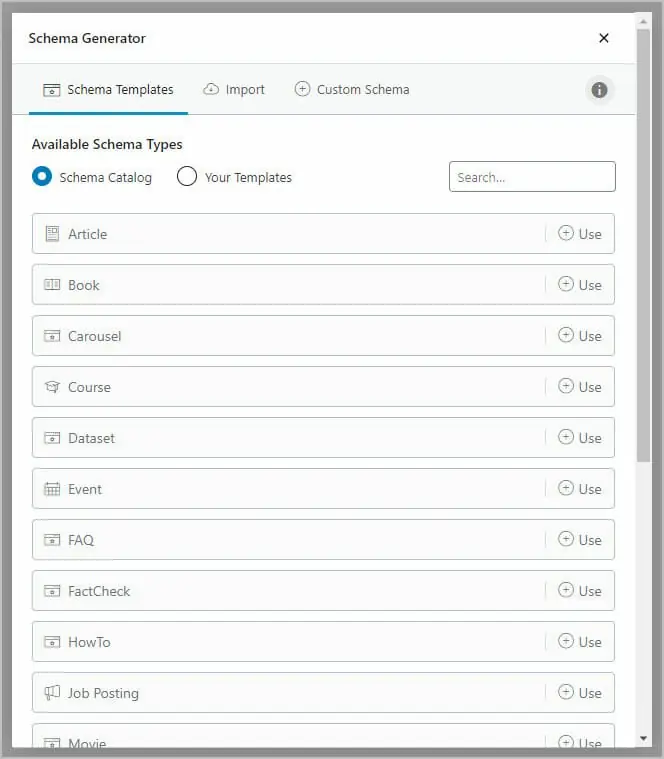Viewport: 664px width, 759px height.
Task: Click the Job Posting megaphone icon
Action: (52, 693)
